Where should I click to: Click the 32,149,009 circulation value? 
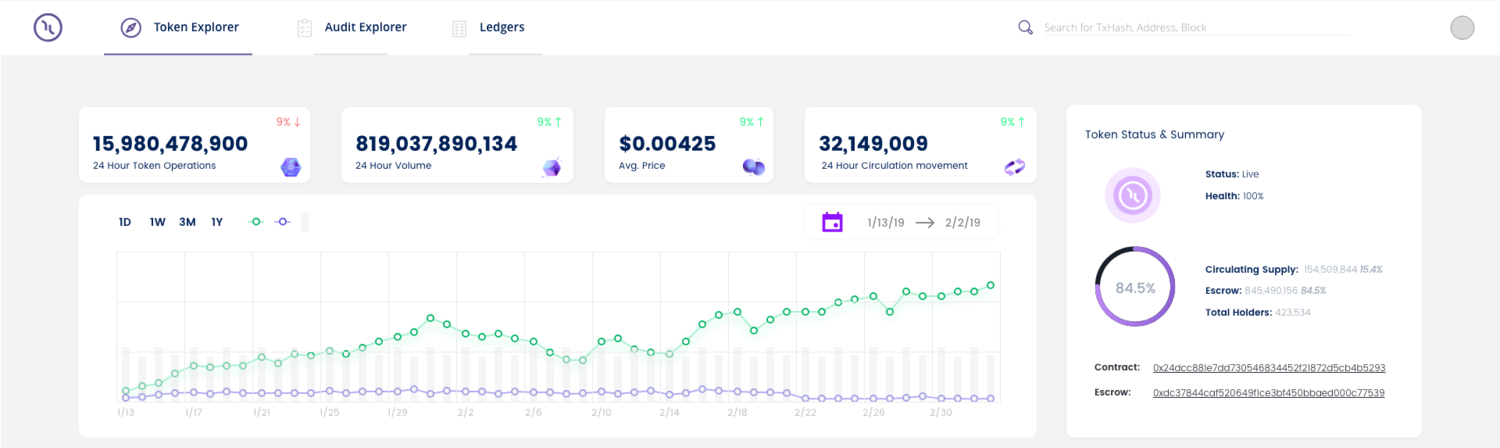click(x=874, y=144)
